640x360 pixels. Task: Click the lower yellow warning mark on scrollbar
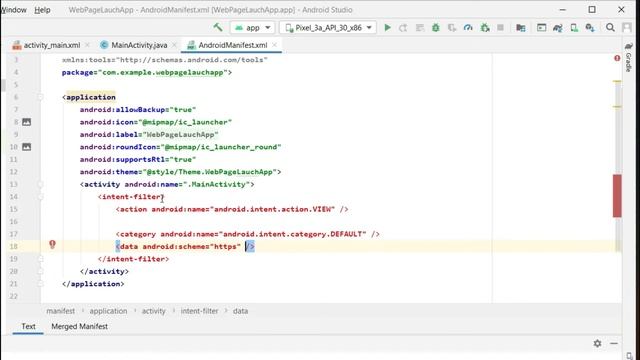tap(617, 107)
